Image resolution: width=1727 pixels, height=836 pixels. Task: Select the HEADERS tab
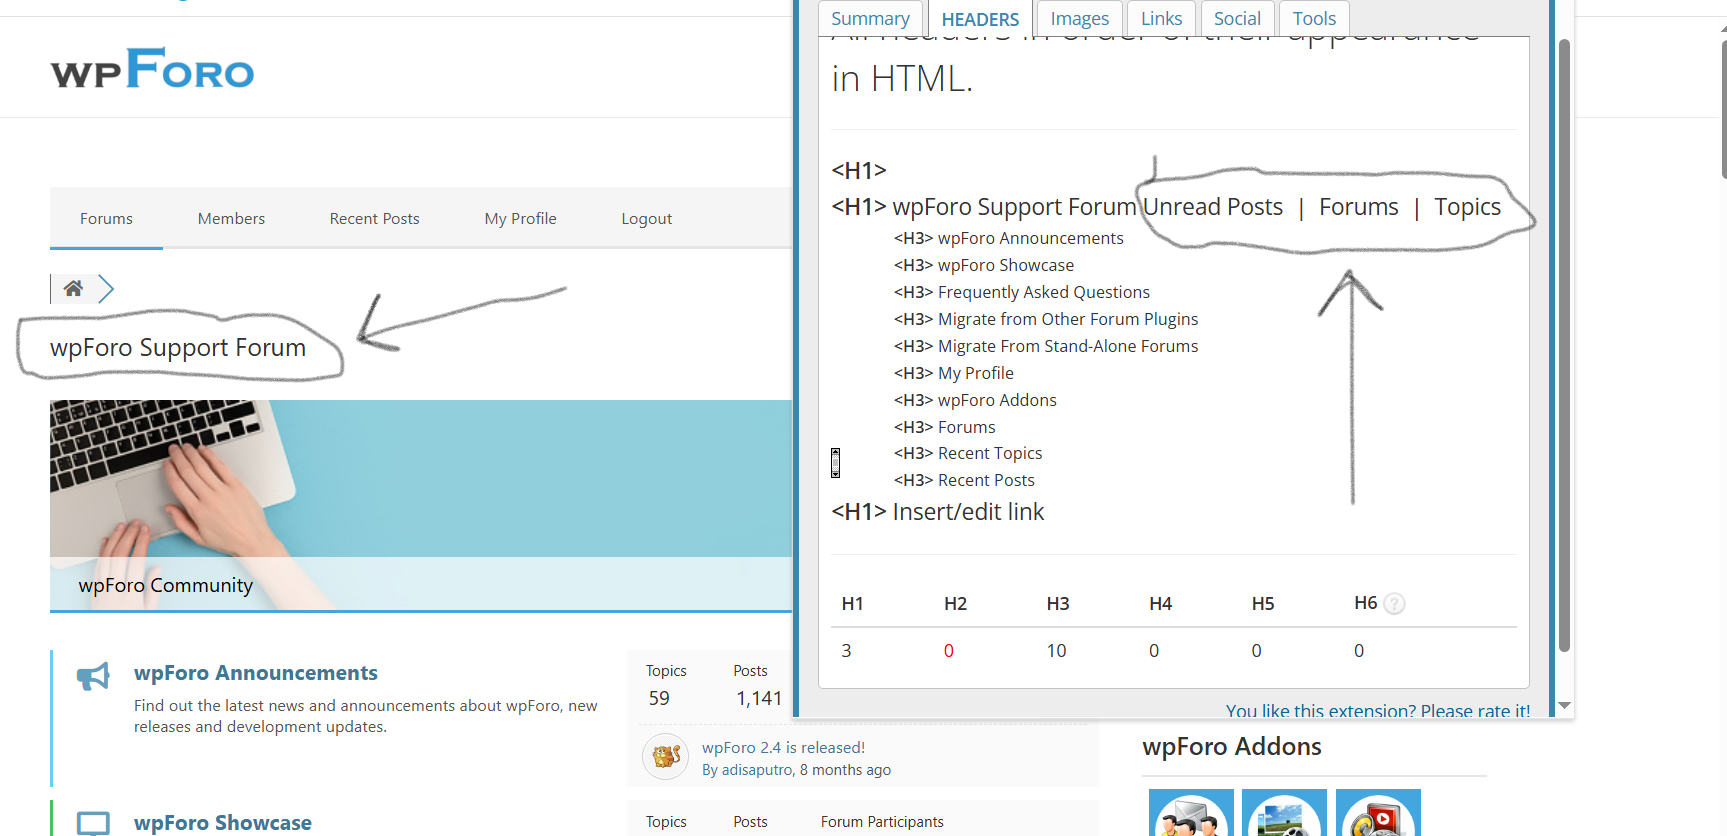click(980, 18)
